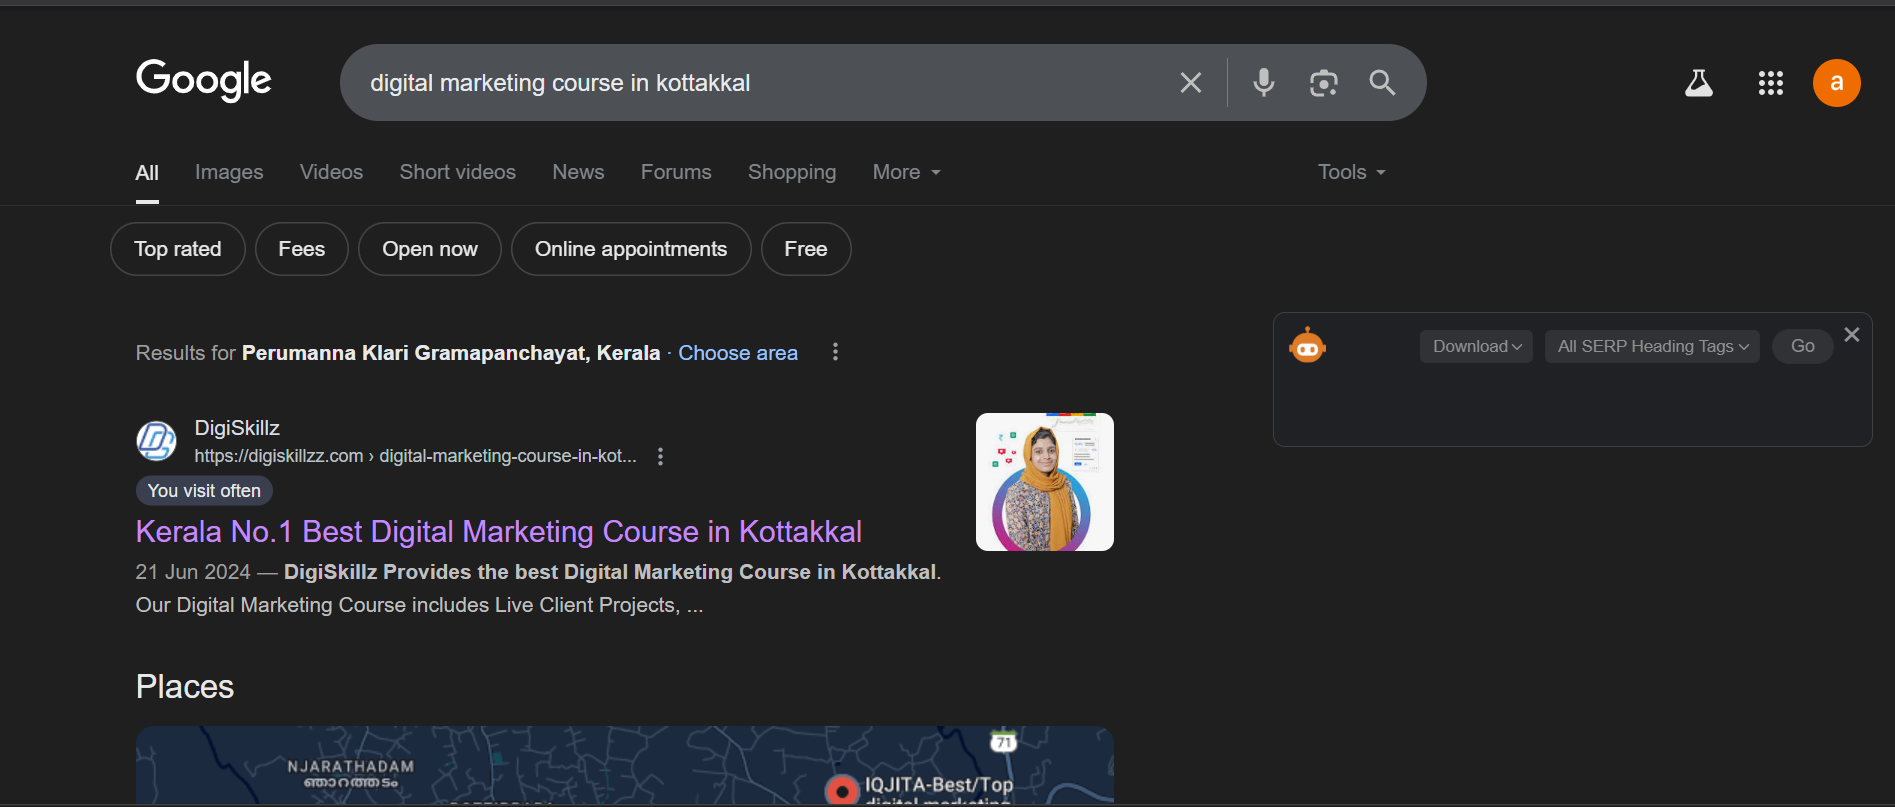Open the Download dropdown in extension panel
Image resolution: width=1895 pixels, height=807 pixels.
[x=1476, y=346]
